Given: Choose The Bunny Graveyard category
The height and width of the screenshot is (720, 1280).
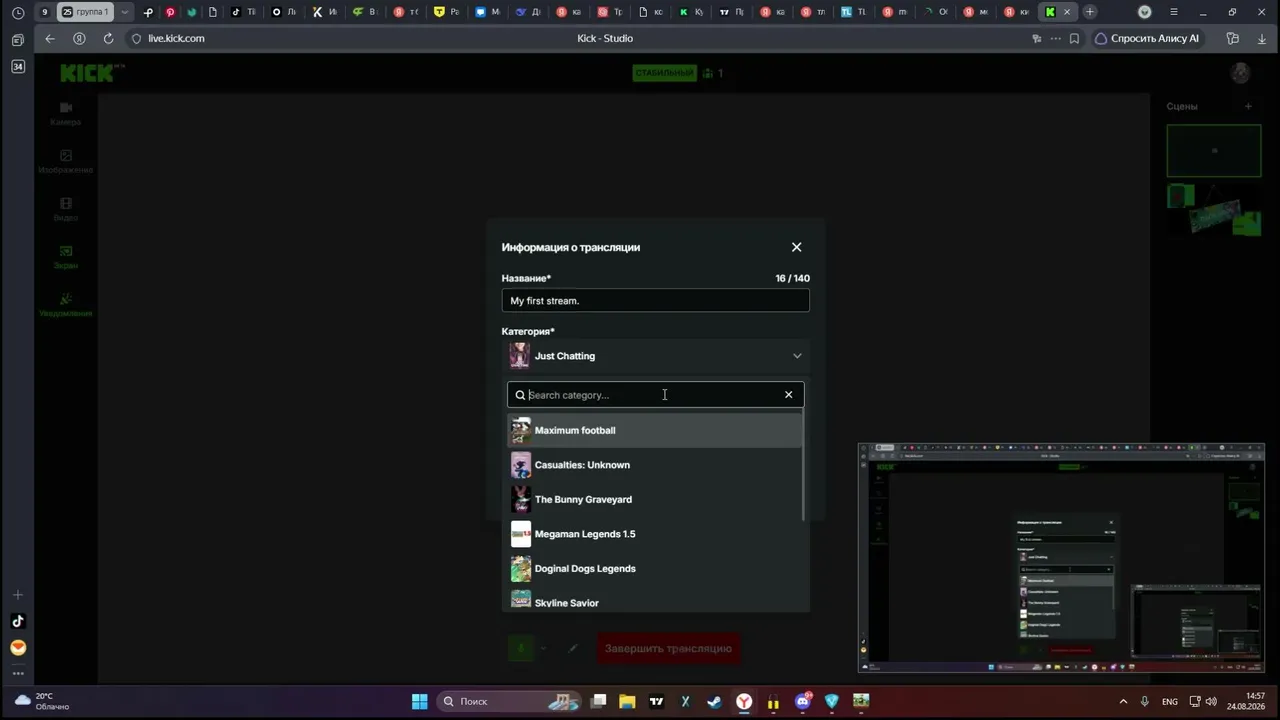Looking at the screenshot, I should (655, 499).
